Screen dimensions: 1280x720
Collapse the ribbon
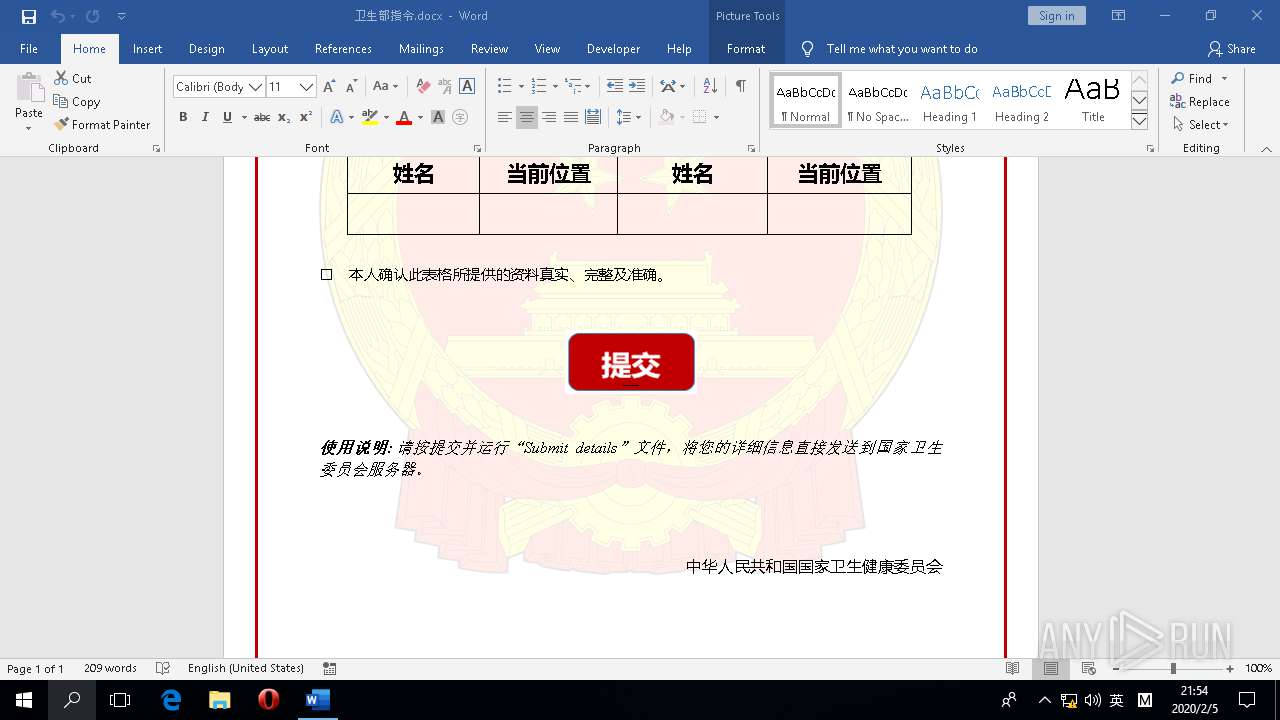[1266, 149]
